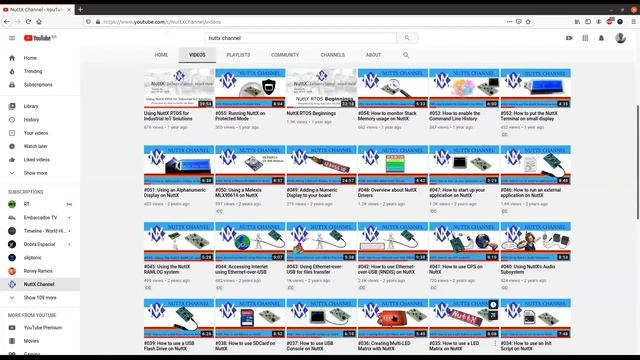Switch to the PLAYLISTS tab
640x360 pixels.
point(238,55)
